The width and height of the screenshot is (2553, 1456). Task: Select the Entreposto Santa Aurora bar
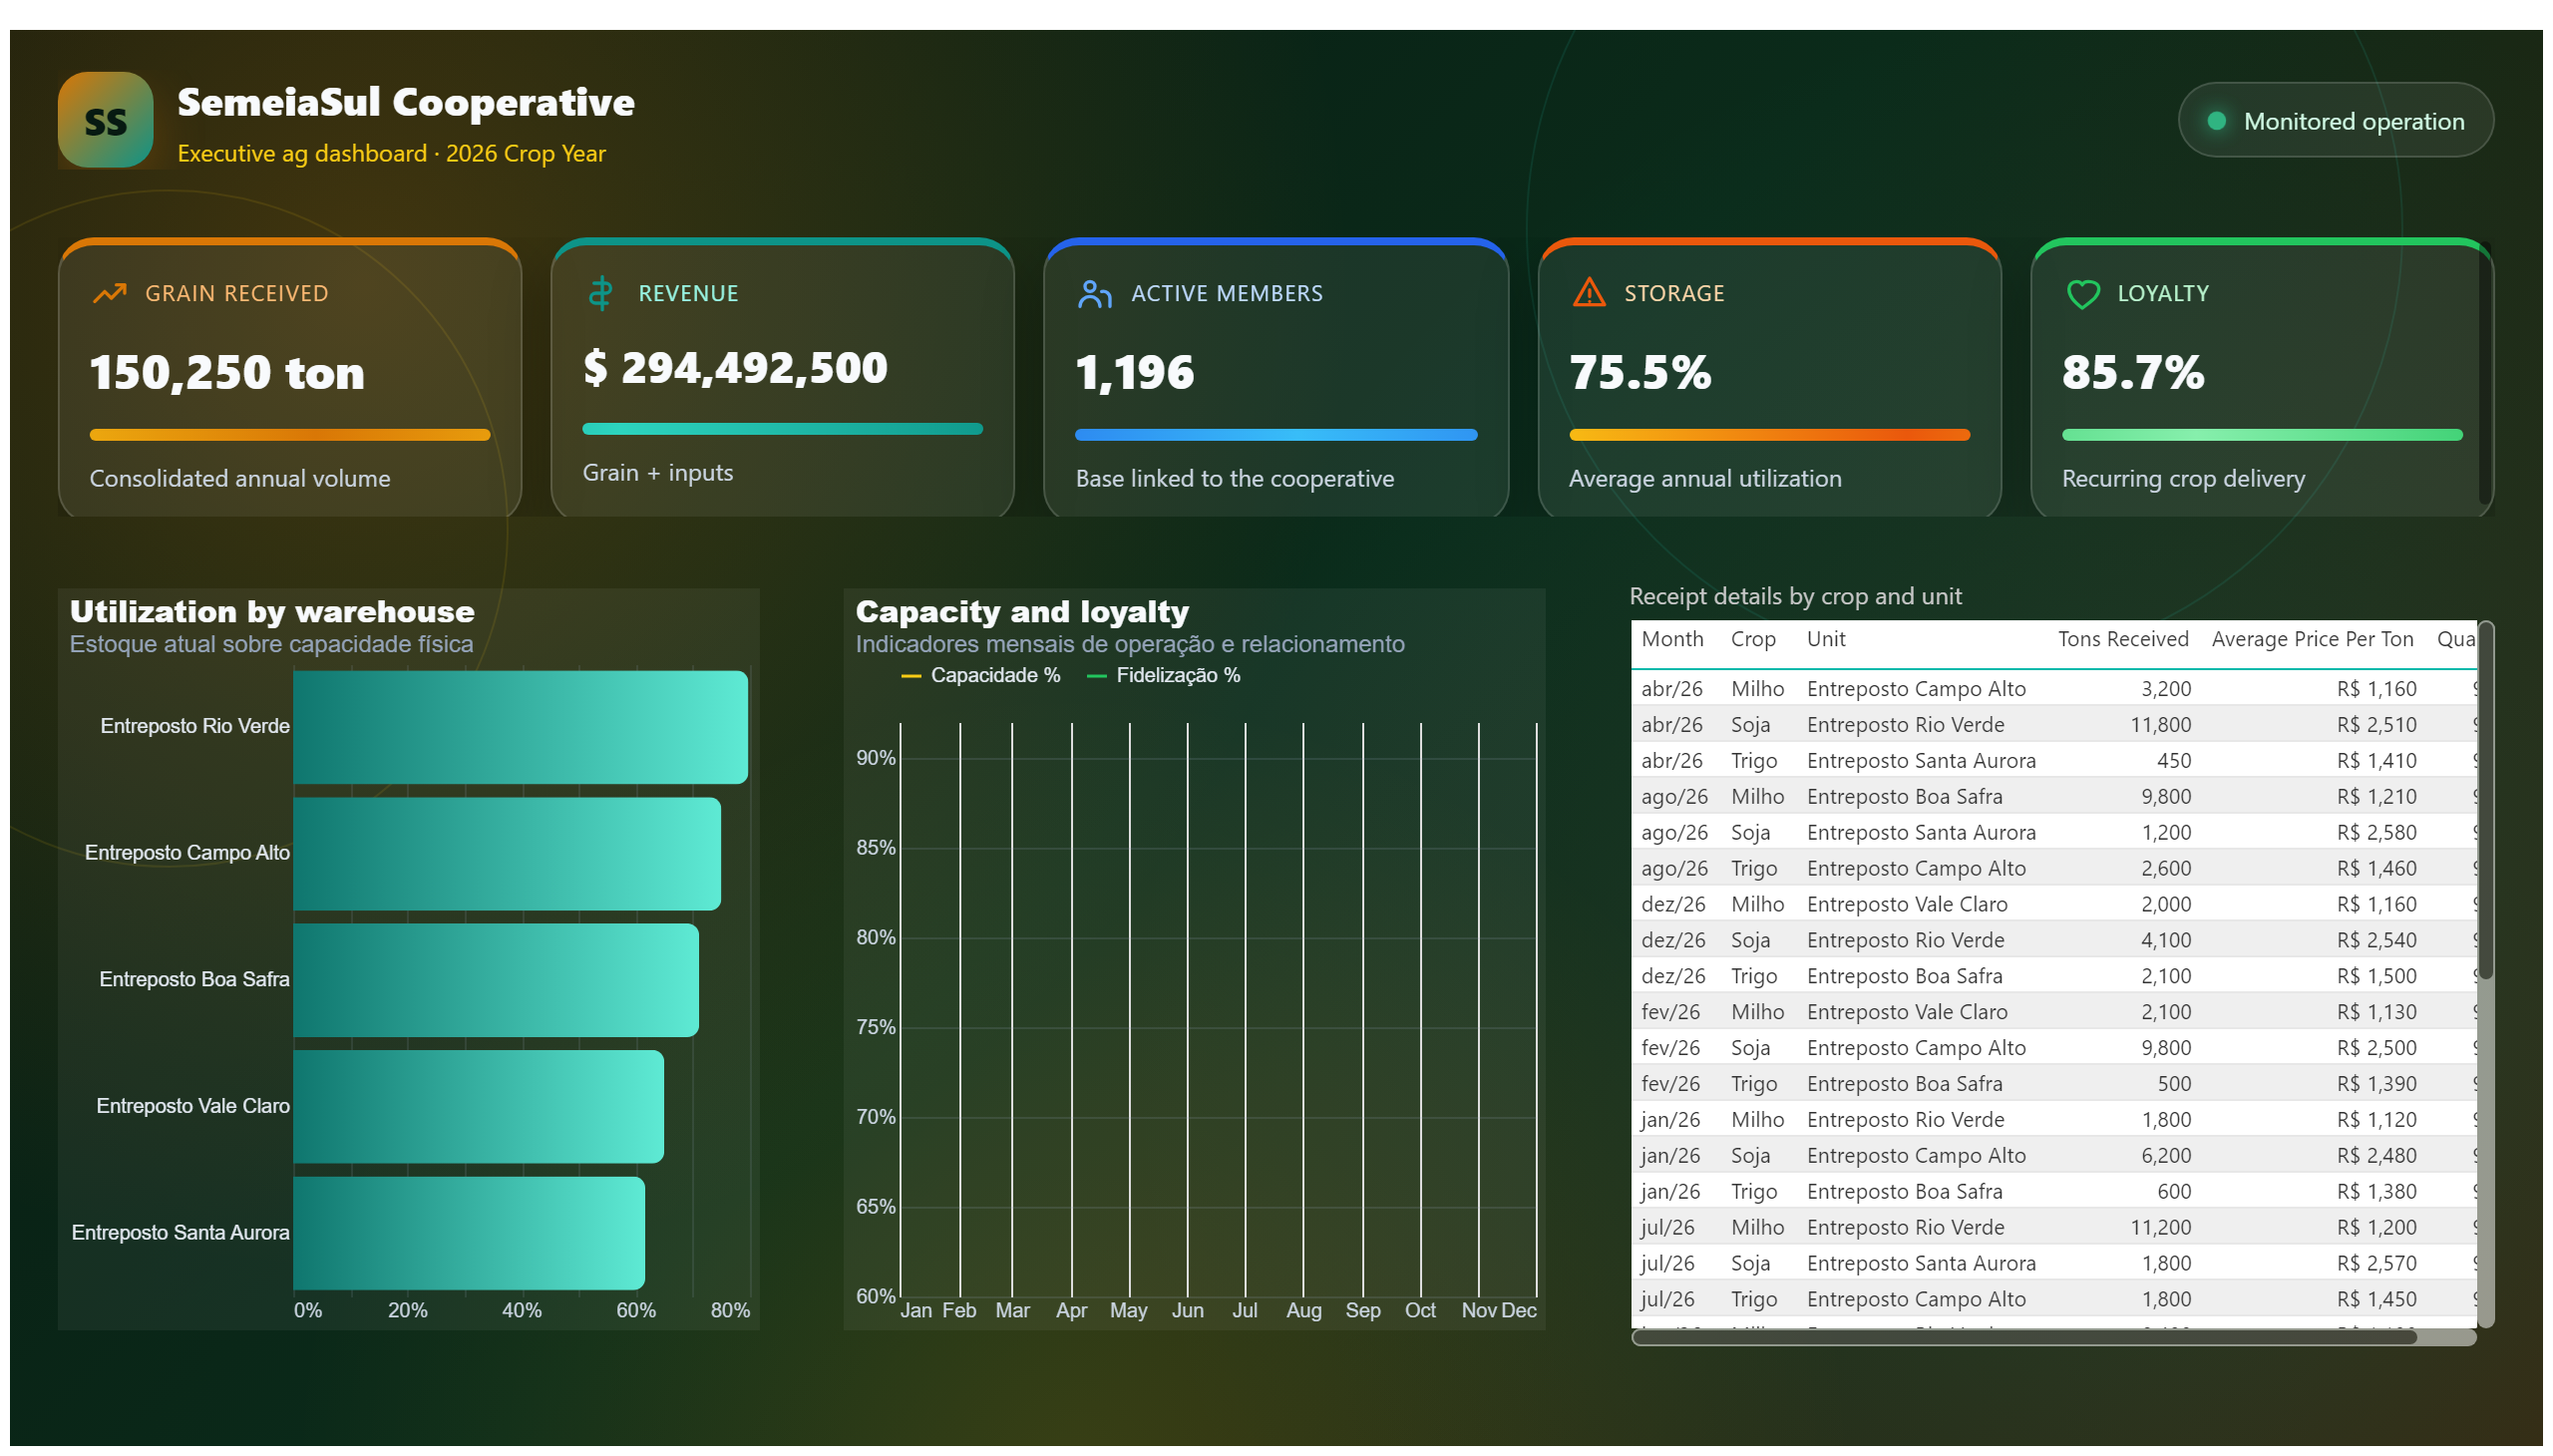pyautogui.click(x=469, y=1233)
